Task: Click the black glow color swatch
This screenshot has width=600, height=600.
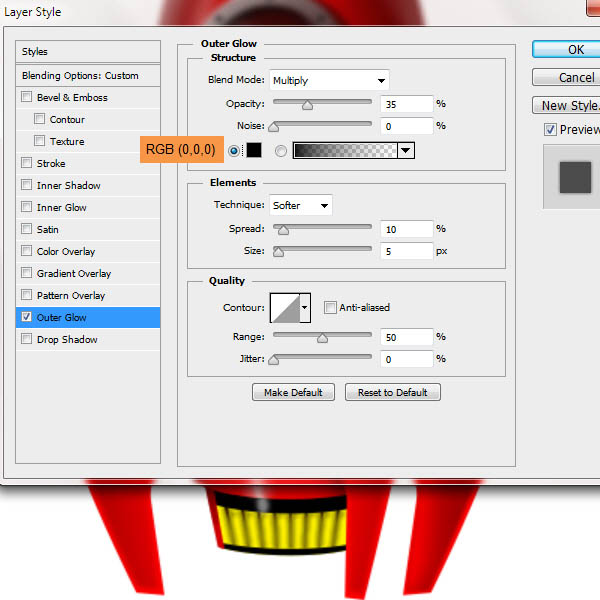Action: pyautogui.click(x=254, y=151)
